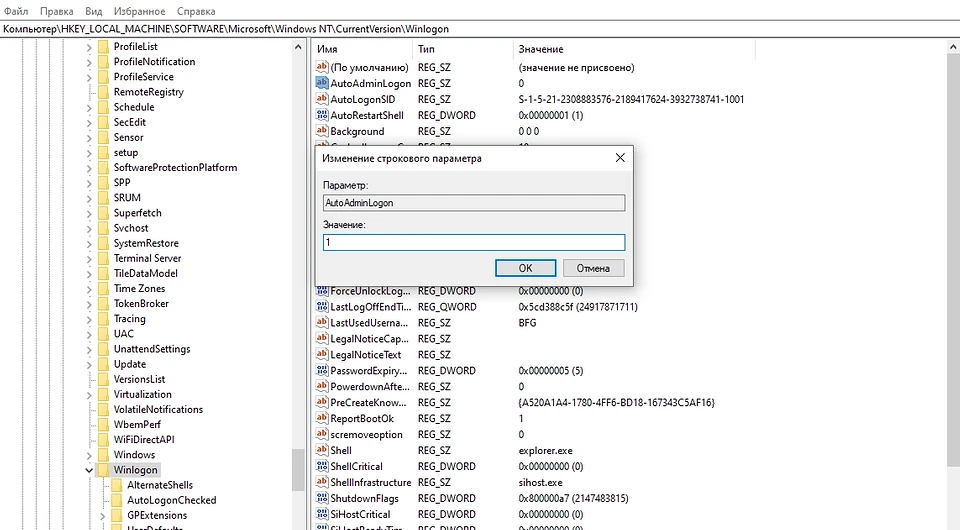The width and height of the screenshot is (960, 530).
Task: Confirm the value with OK button
Action: pos(525,268)
